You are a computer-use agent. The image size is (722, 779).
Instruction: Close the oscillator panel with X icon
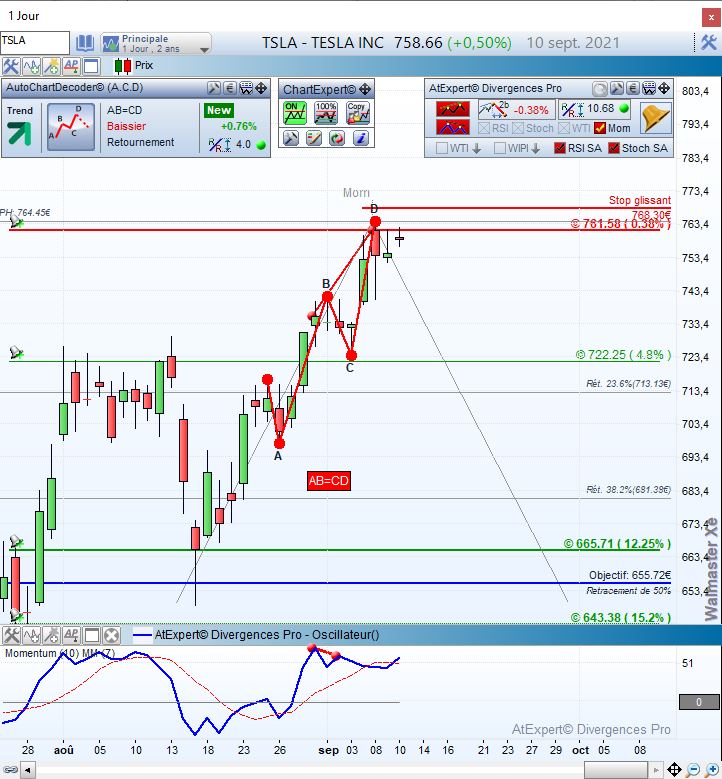(112, 635)
